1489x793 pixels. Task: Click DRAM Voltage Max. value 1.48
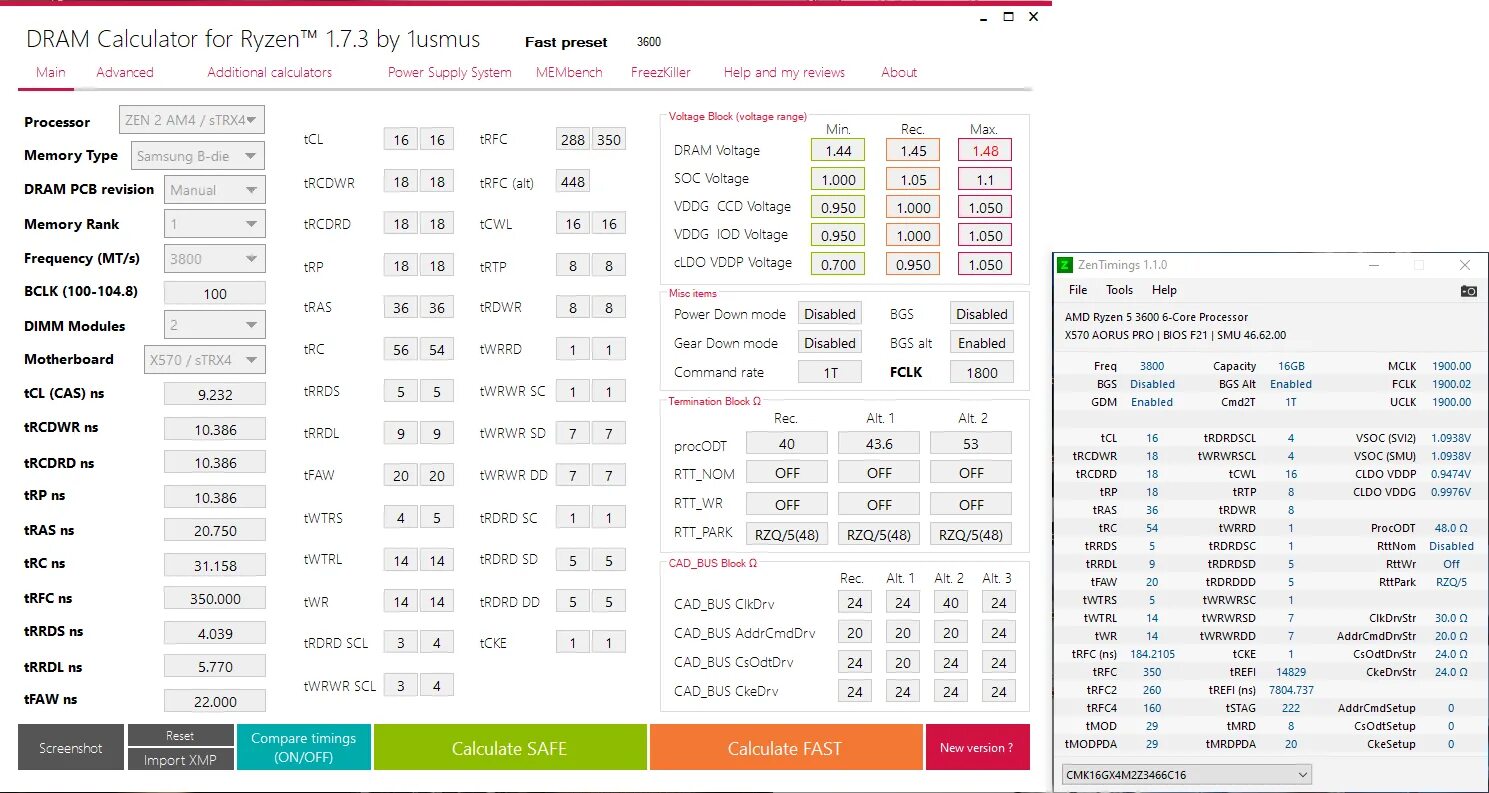(x=985, y=150)
